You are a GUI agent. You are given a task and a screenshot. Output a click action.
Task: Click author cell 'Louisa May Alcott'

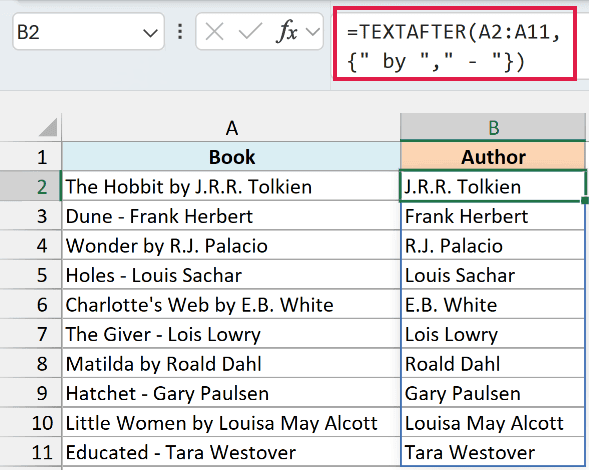click(x=493, y=422)
